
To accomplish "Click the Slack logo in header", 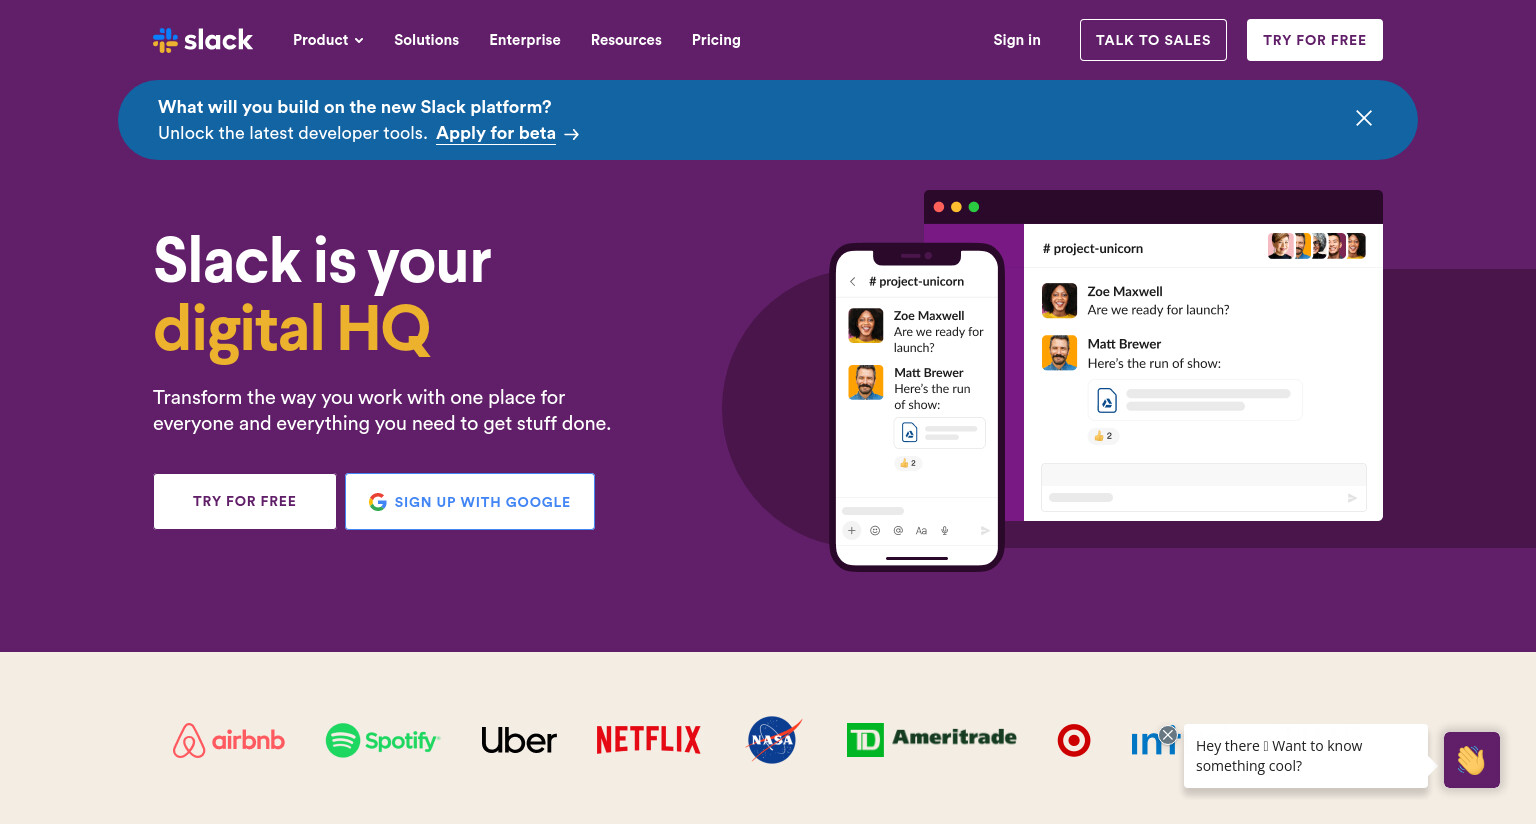I will pyautogui.click(x=203, y=40).
